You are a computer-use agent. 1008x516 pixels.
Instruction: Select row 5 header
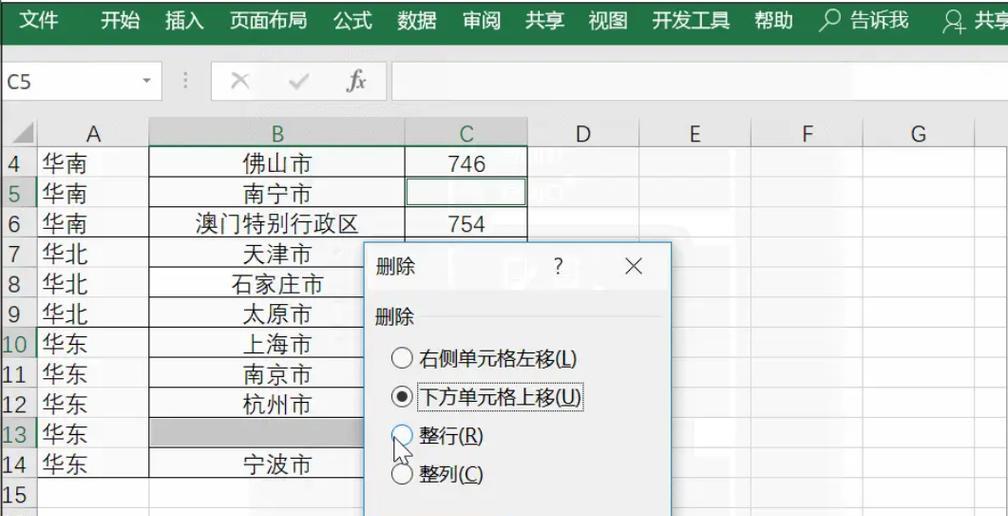click(19, 193)
